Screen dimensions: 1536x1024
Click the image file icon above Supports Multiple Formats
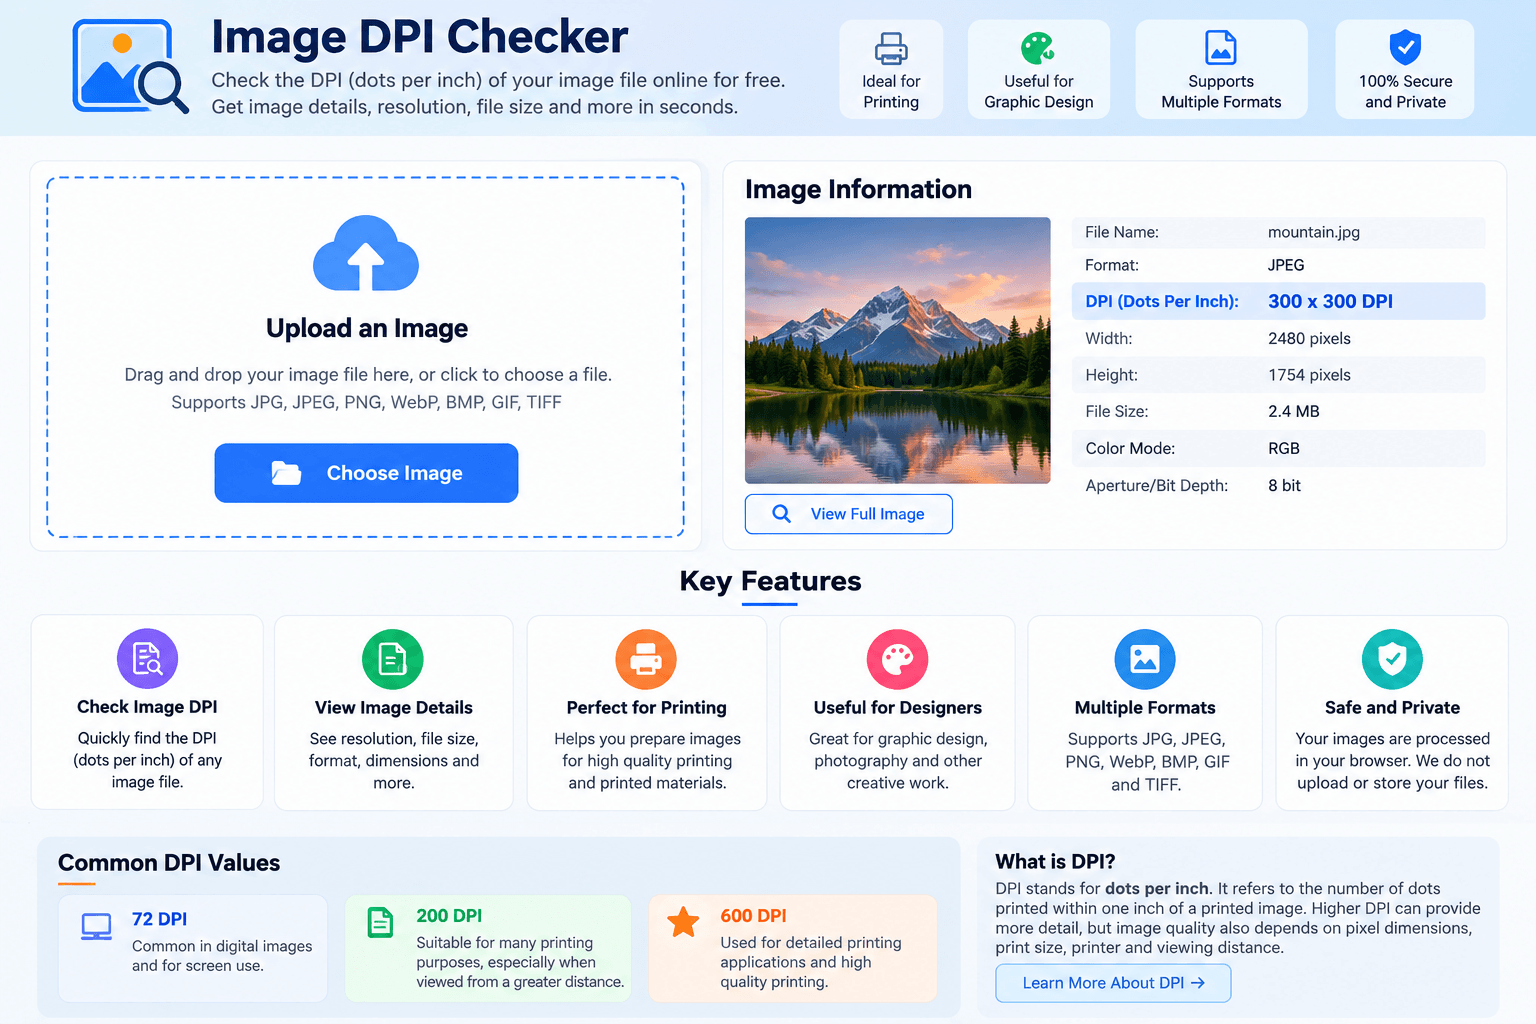[1221, 47]
